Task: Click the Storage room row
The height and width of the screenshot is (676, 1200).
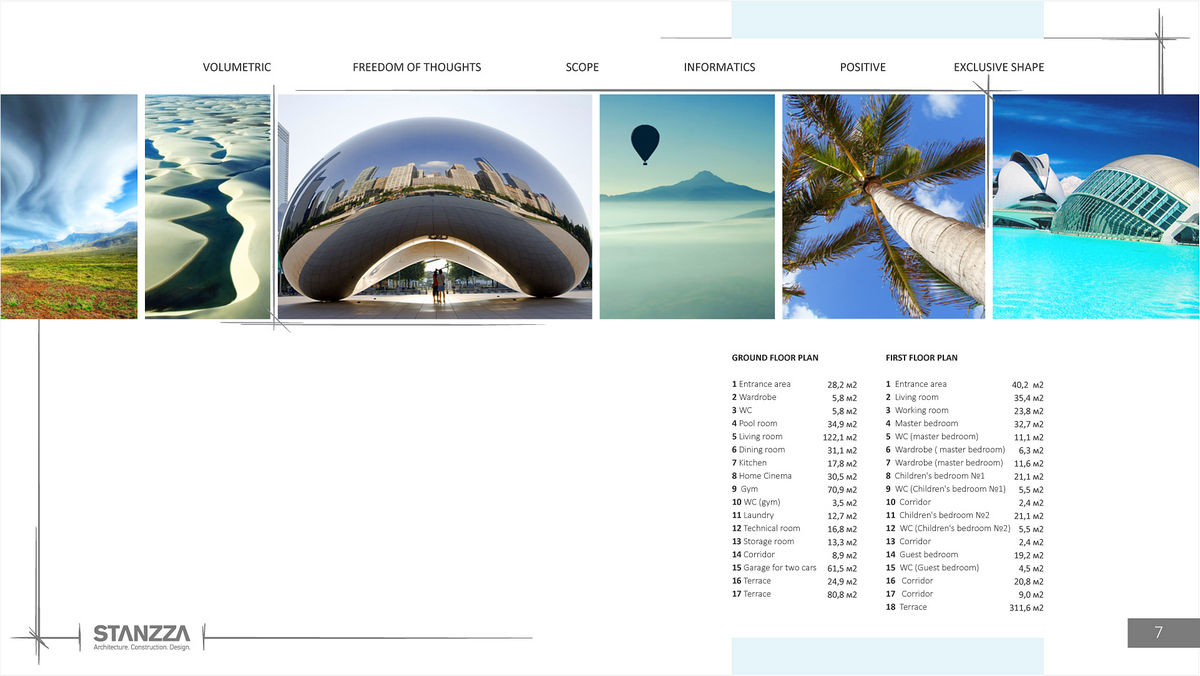Action: pyautogui.click(x=794, y=541)
